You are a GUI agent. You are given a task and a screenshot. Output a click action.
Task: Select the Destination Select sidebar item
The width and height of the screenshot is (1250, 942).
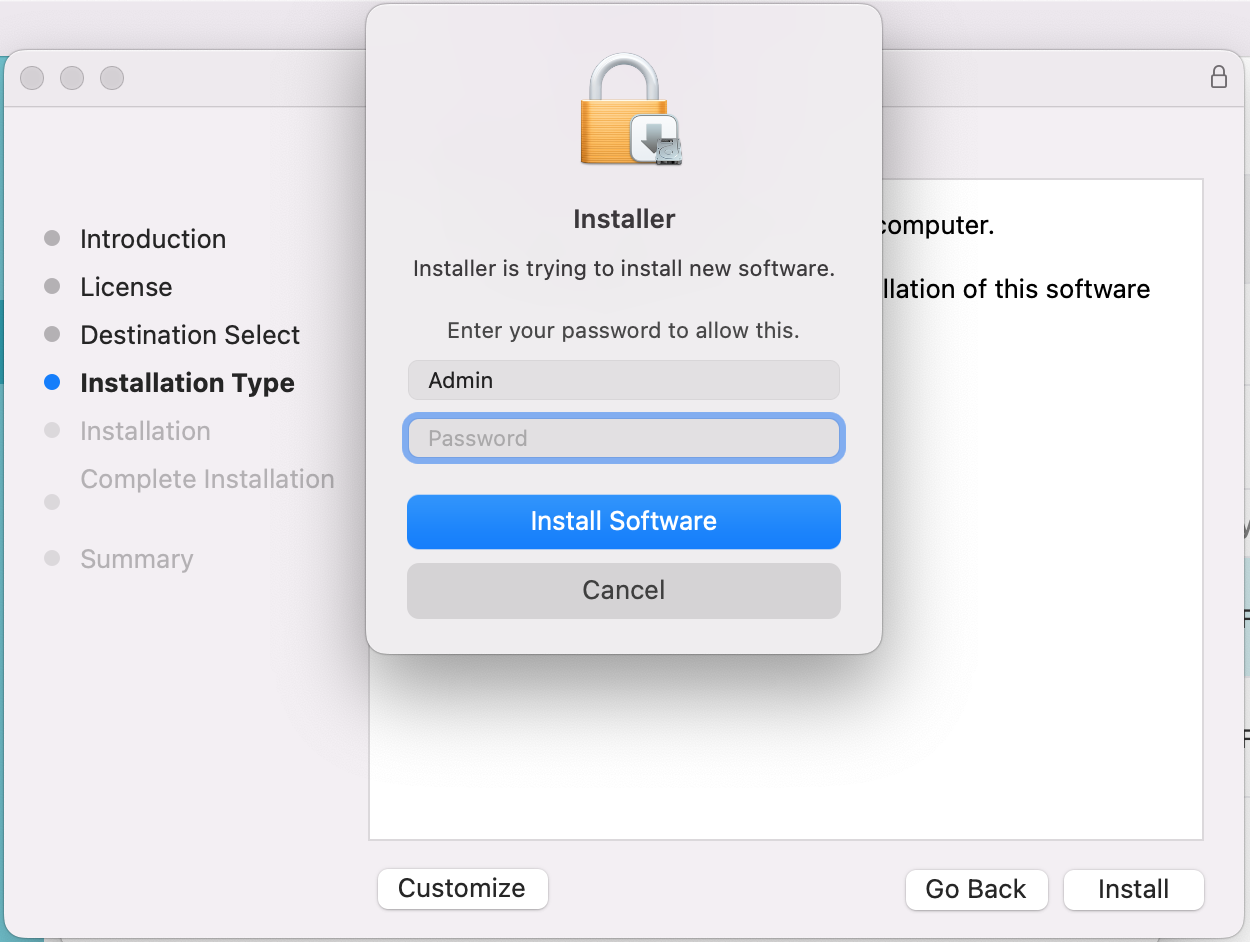(189, 335)
